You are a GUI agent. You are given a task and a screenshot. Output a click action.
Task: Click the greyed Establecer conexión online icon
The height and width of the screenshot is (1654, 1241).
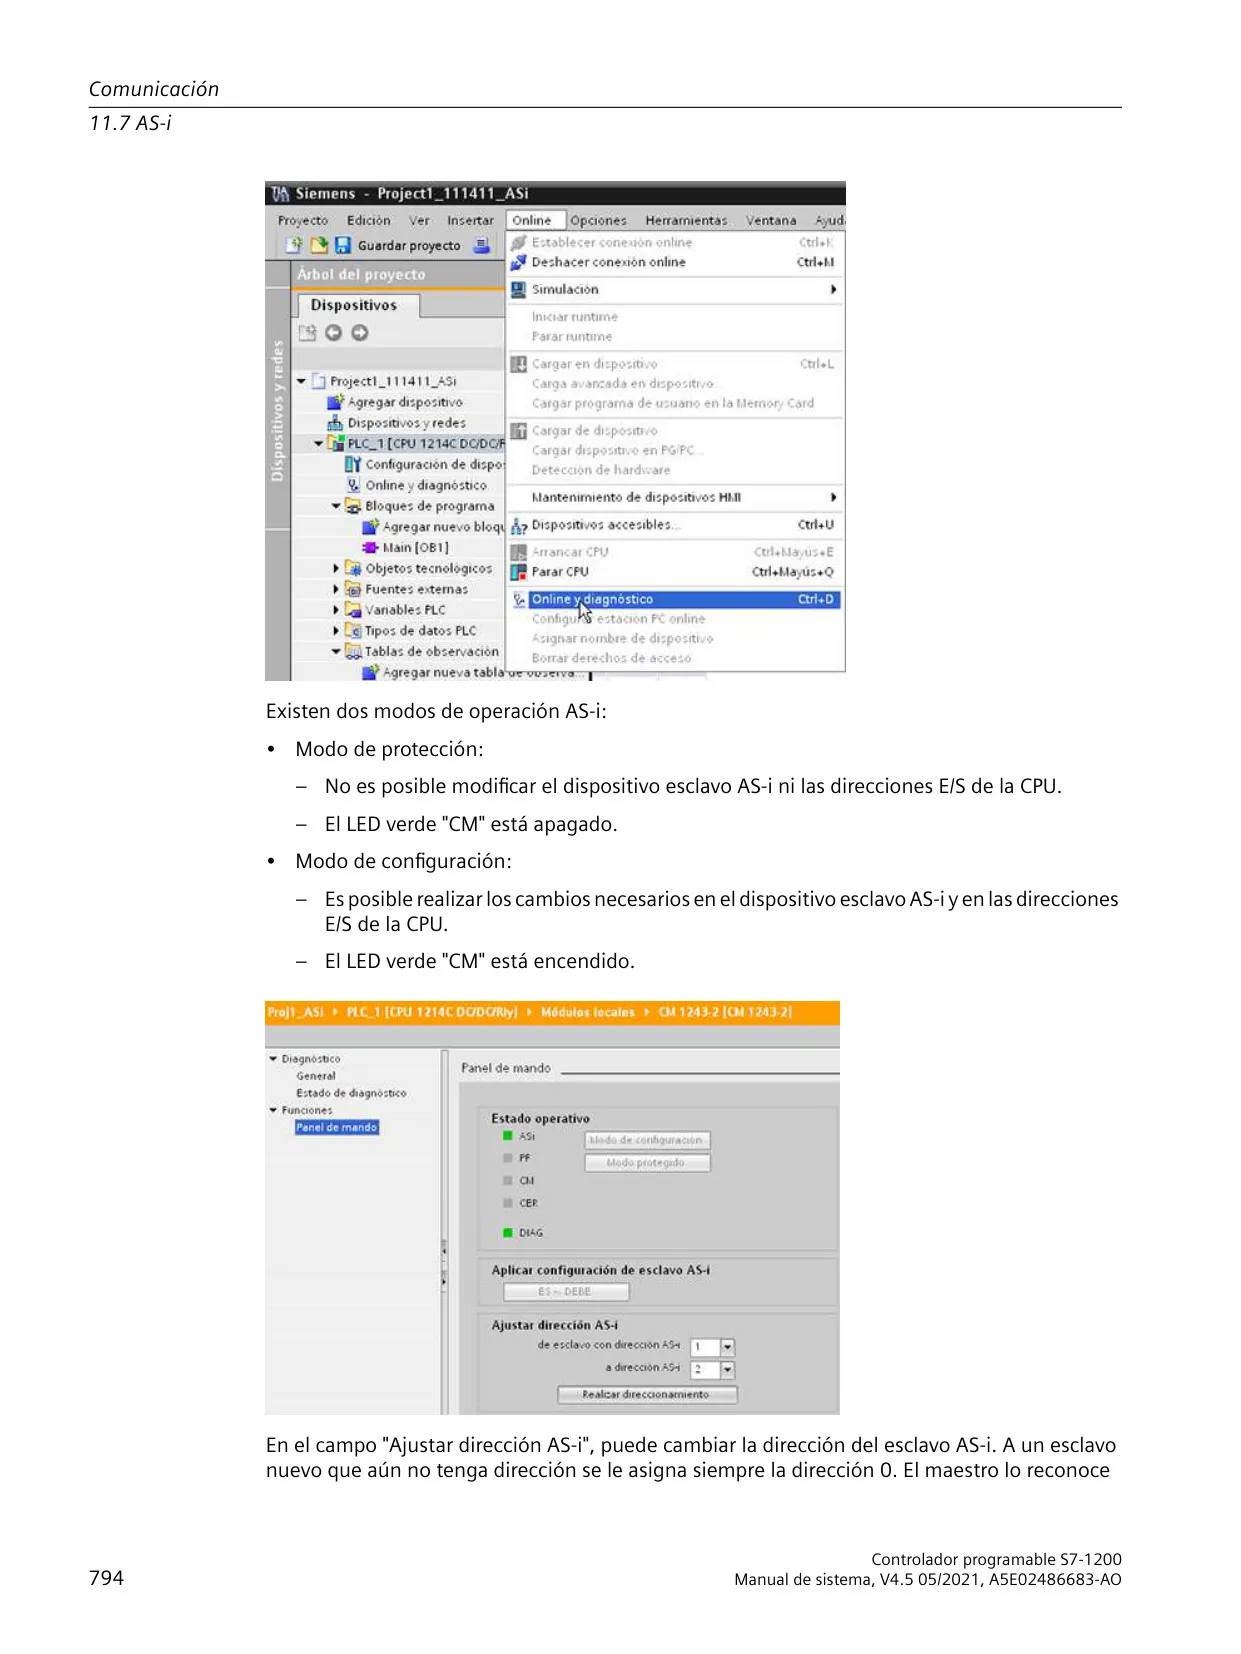(518, 242)
